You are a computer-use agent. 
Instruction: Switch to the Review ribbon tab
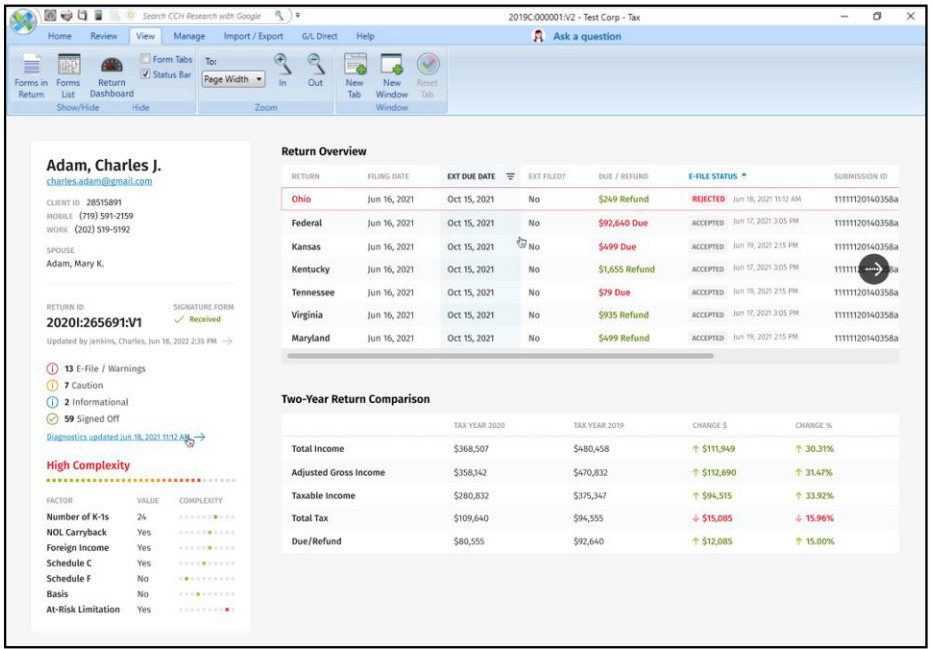tap(103, 36)
